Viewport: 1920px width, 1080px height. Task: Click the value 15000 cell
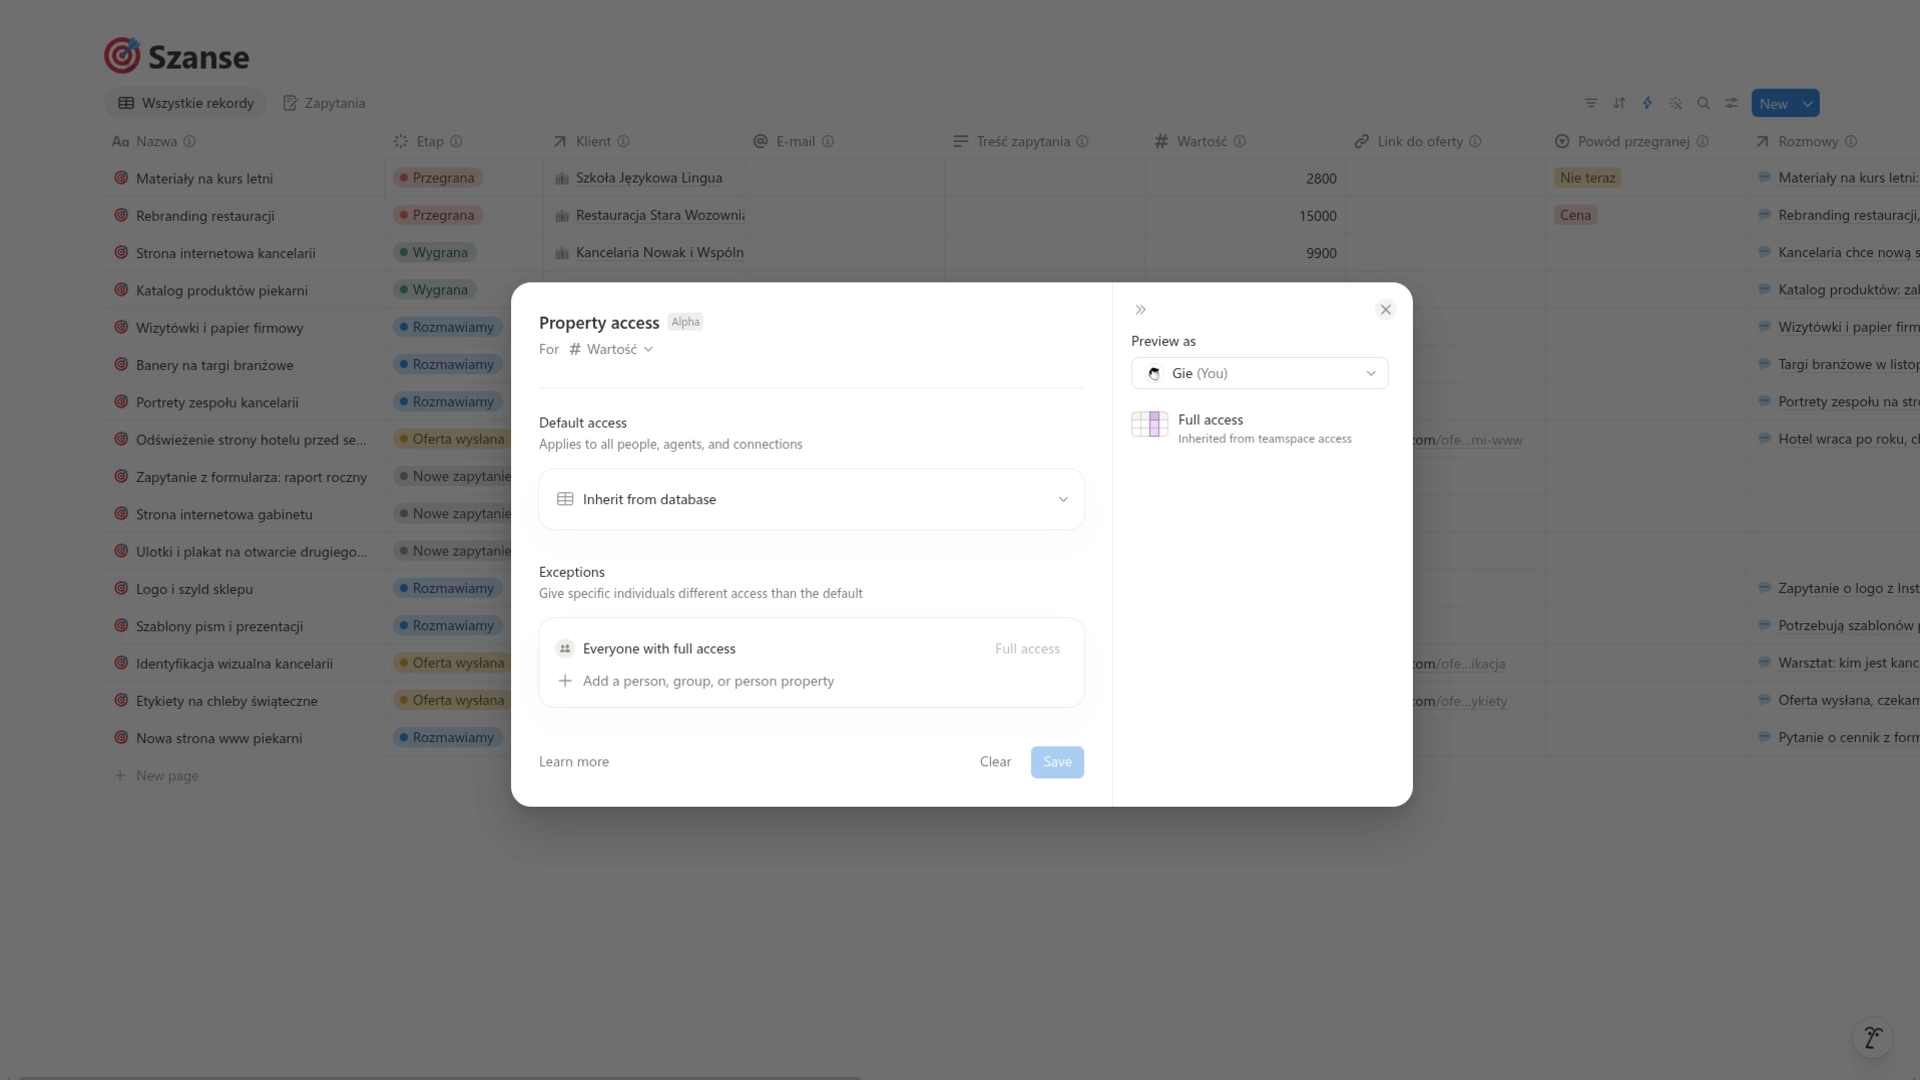click(1245, 216)
